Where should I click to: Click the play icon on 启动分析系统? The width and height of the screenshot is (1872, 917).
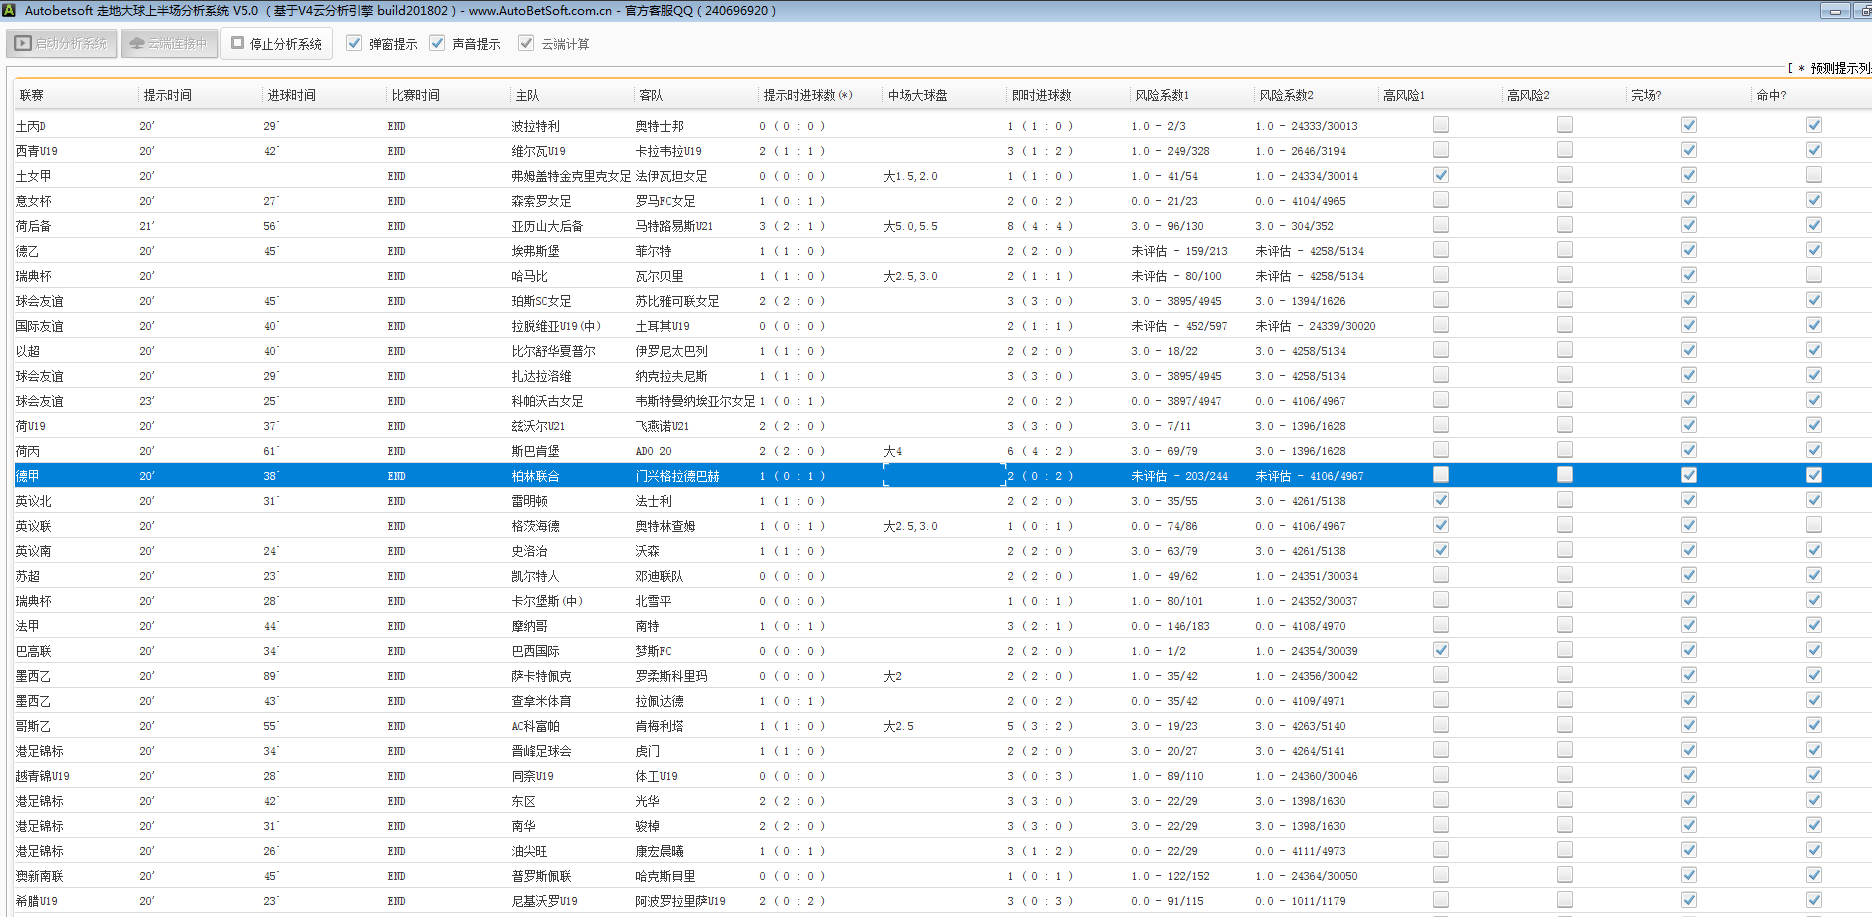pyautogui.click(x=23, y=44)
